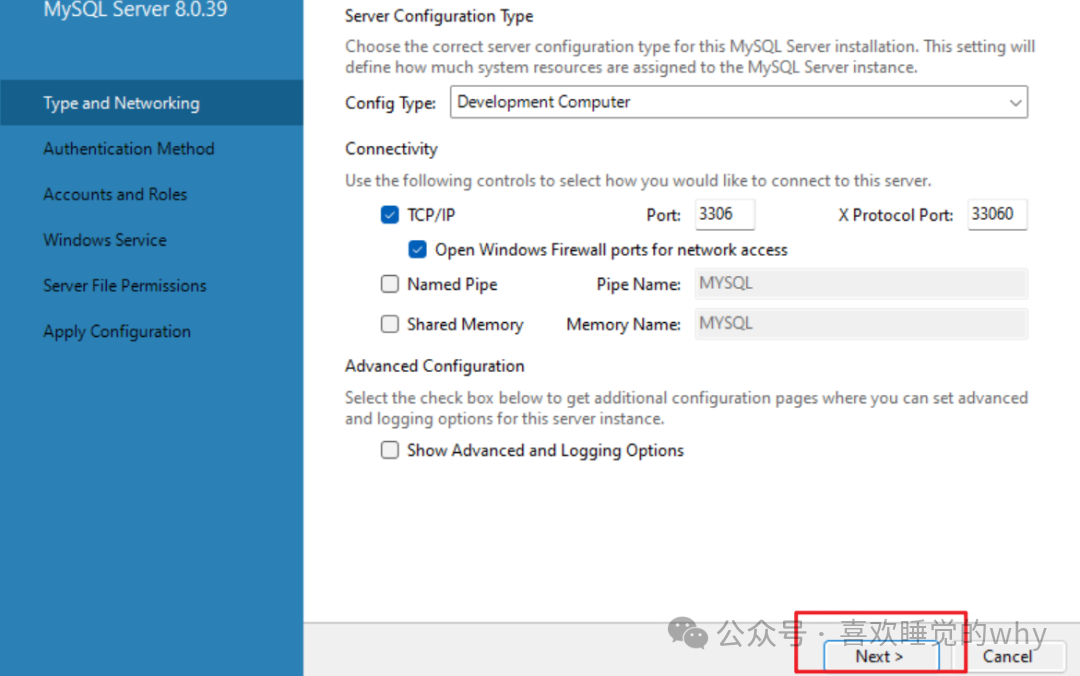Enable Show Advanced and Logging Options
1080x676 pixels.
[389, 450]
